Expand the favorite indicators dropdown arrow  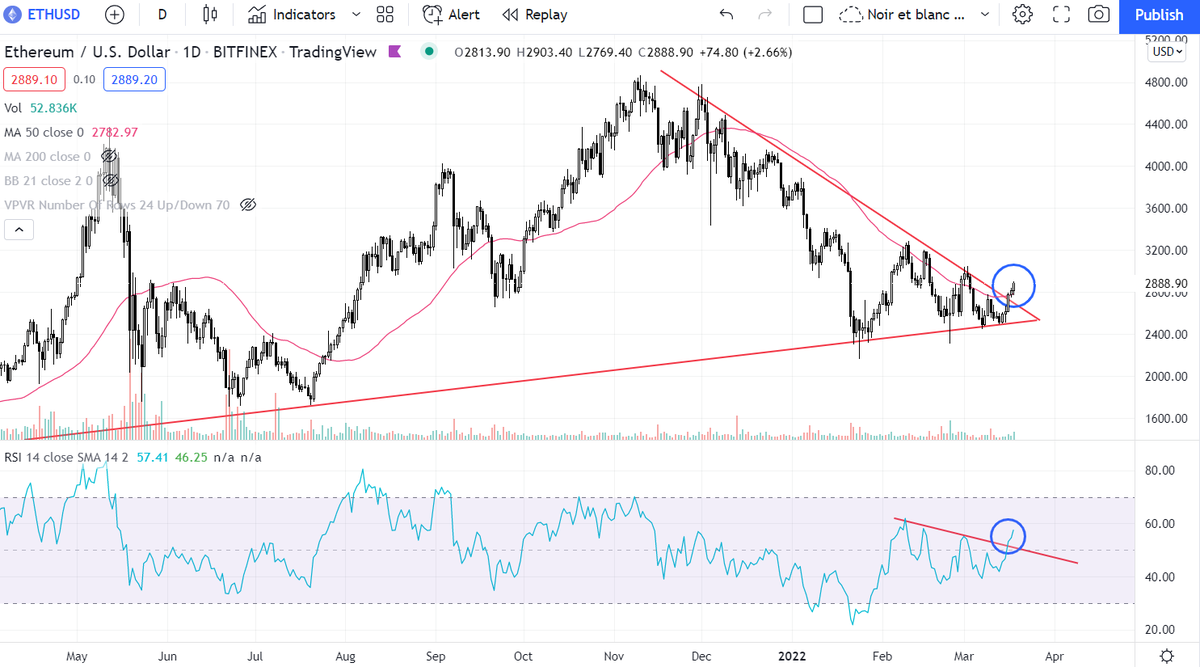[356, 15]
